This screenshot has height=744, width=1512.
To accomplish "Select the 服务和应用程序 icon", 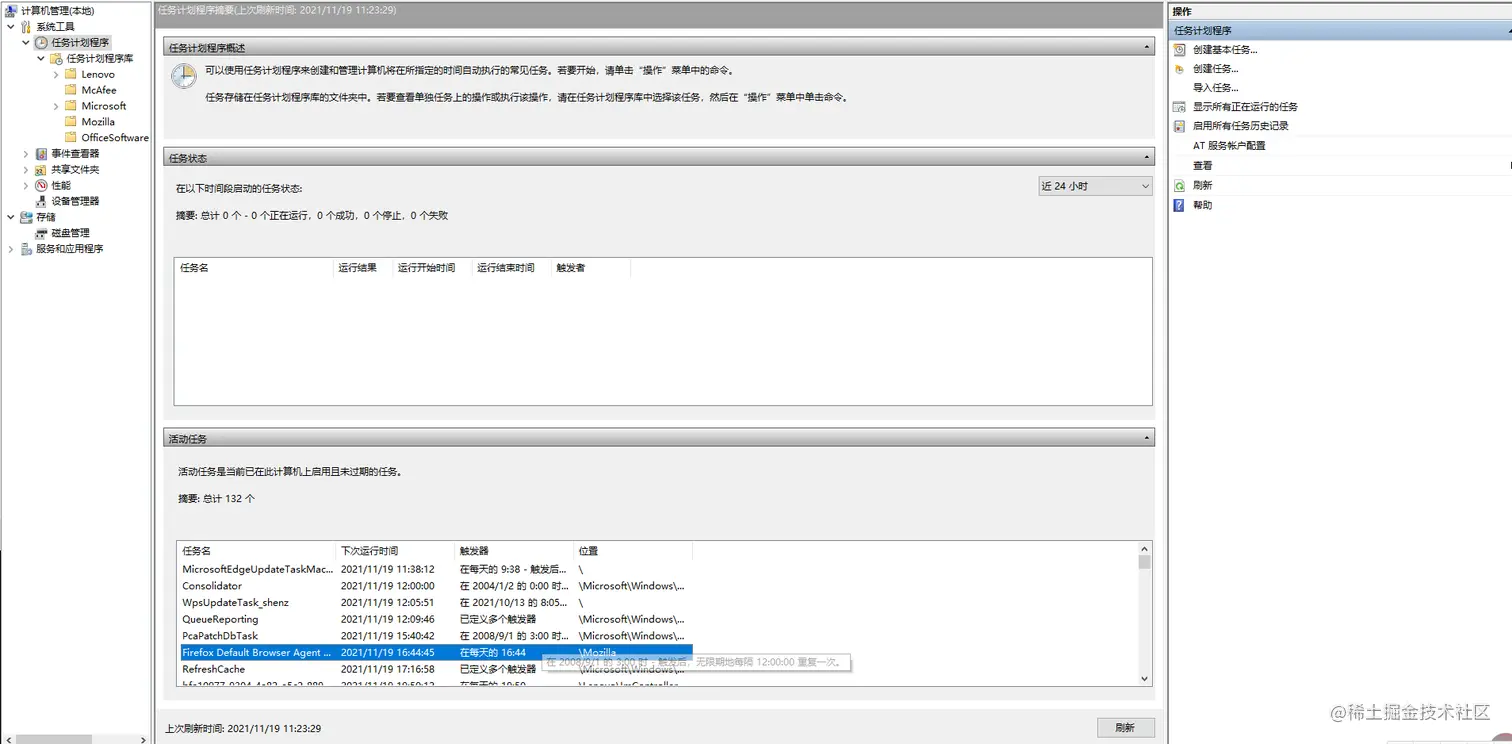I will pos(27,249).
